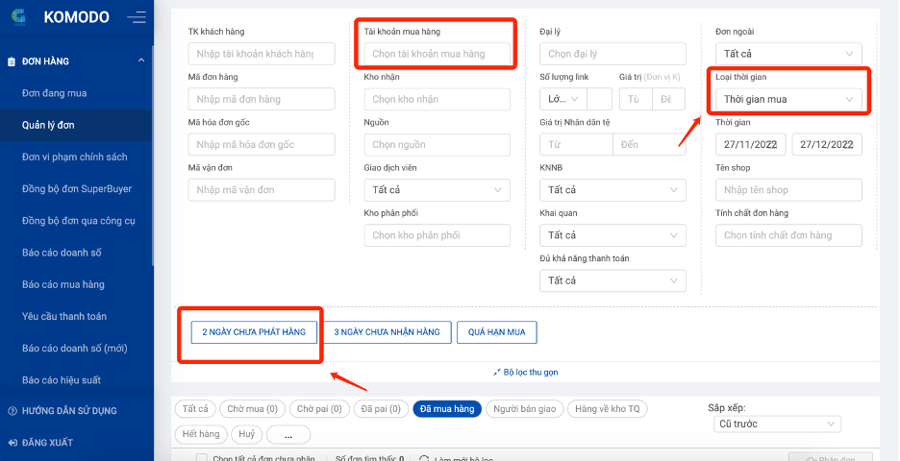The height and width of the screenshot is (461, 900).
Task: Click the clipboard icon beside ĐƠN HÀNG
Action: [11, 61]
